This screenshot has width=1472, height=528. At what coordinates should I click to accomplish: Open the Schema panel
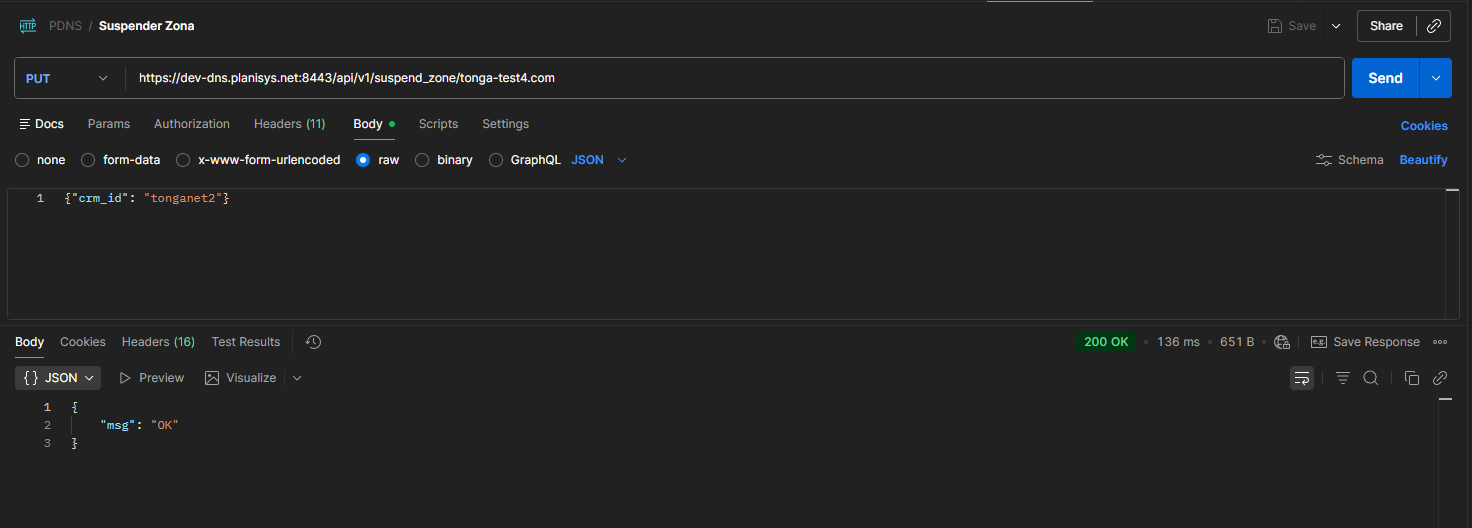point(1350,160)
